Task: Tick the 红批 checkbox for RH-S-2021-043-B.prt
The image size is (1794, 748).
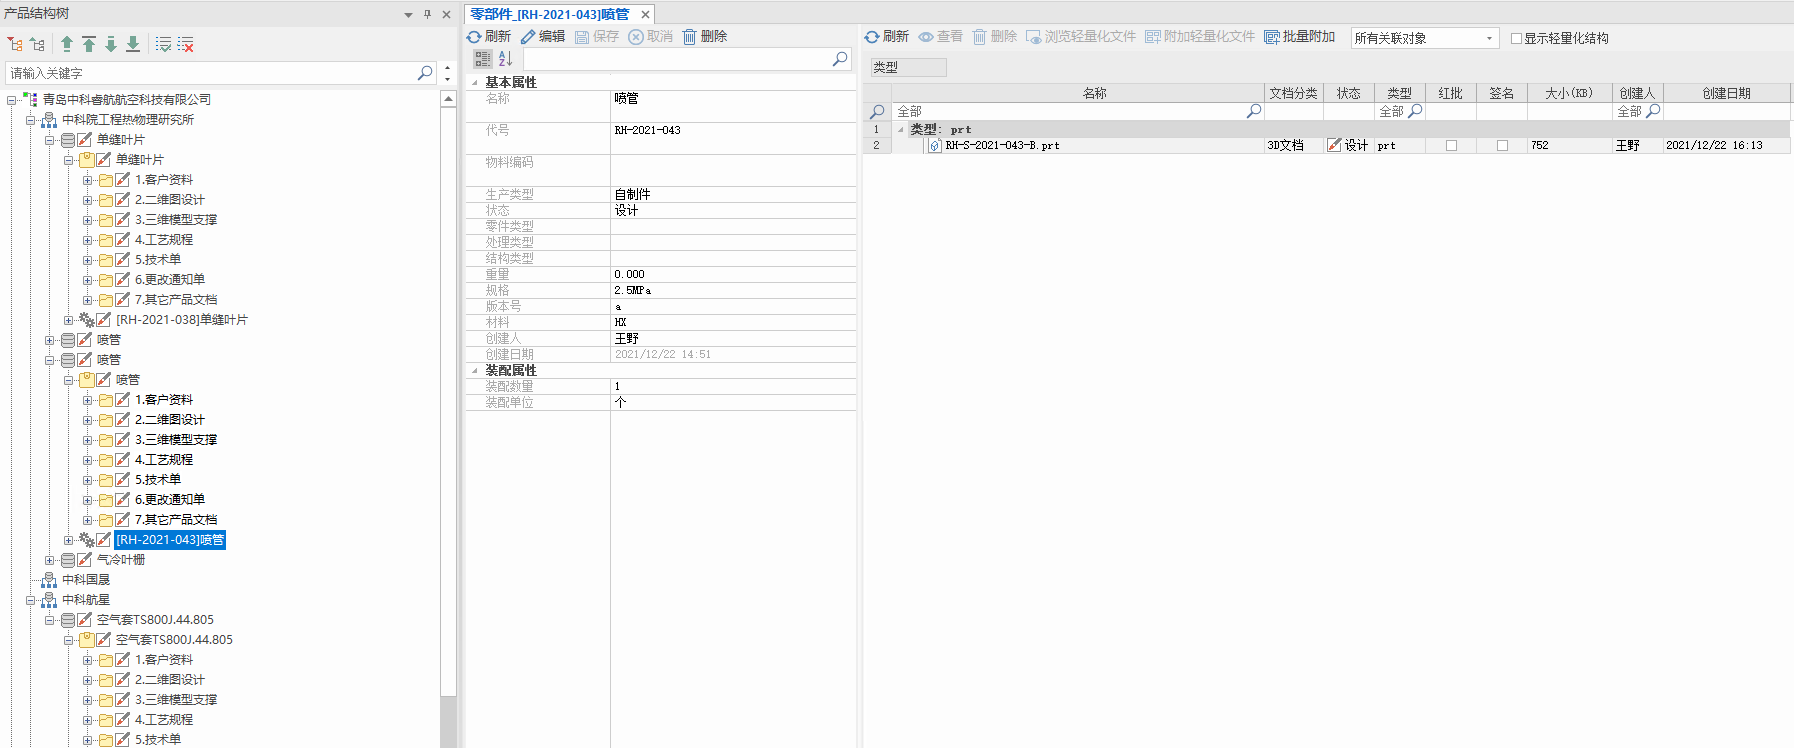Action: [x=1451, y=146]
